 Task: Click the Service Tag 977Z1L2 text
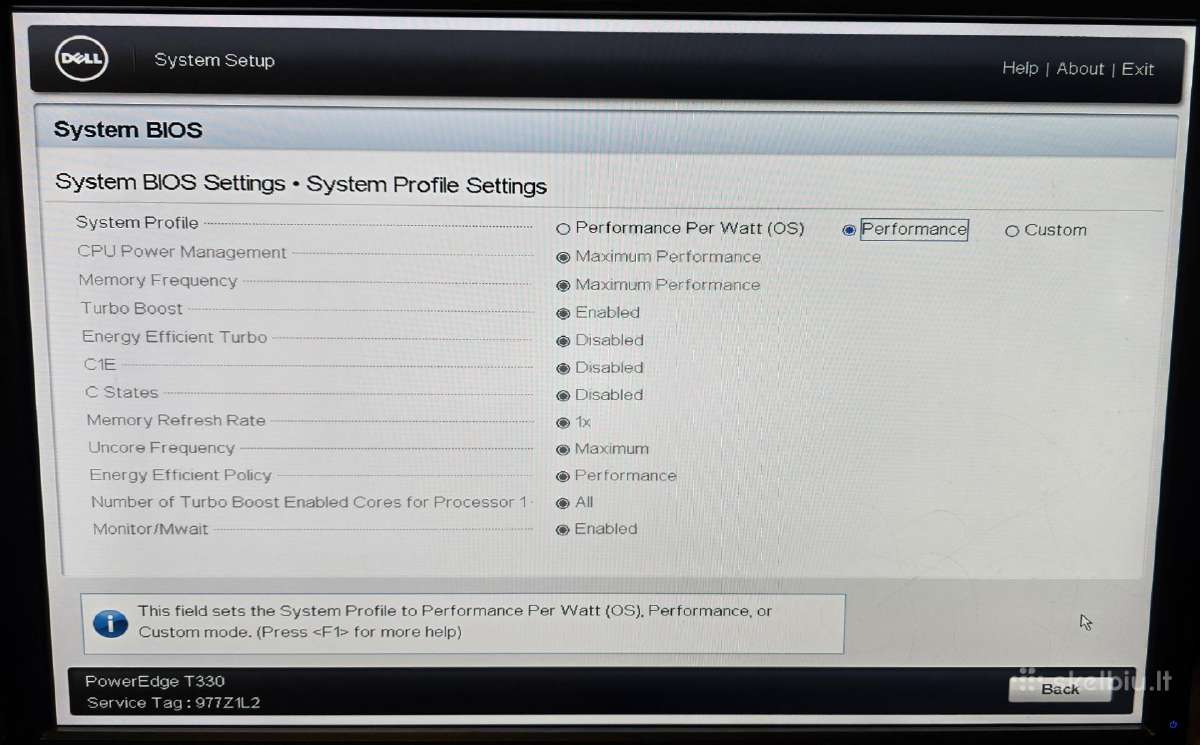click(174, 702)
